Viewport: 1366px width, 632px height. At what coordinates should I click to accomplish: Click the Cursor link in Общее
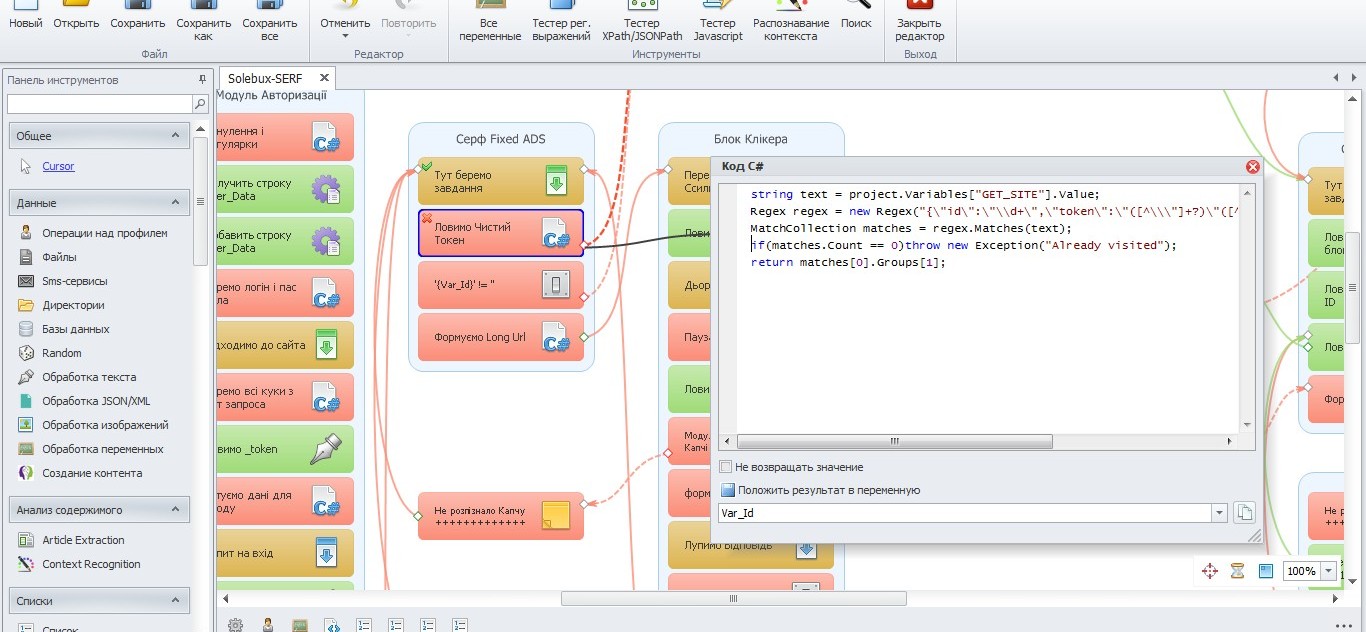click(x=58, y=167)
